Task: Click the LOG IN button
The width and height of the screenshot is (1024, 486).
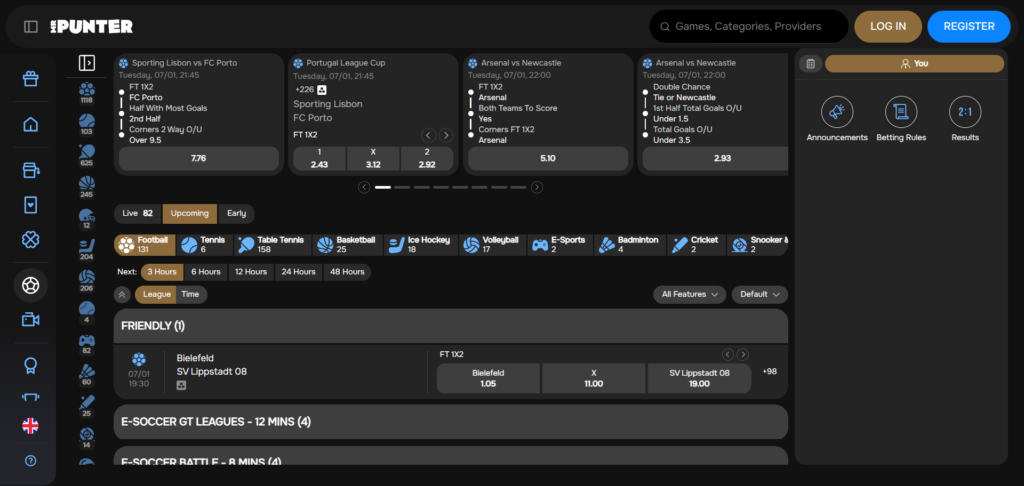Action: (887, 26)
